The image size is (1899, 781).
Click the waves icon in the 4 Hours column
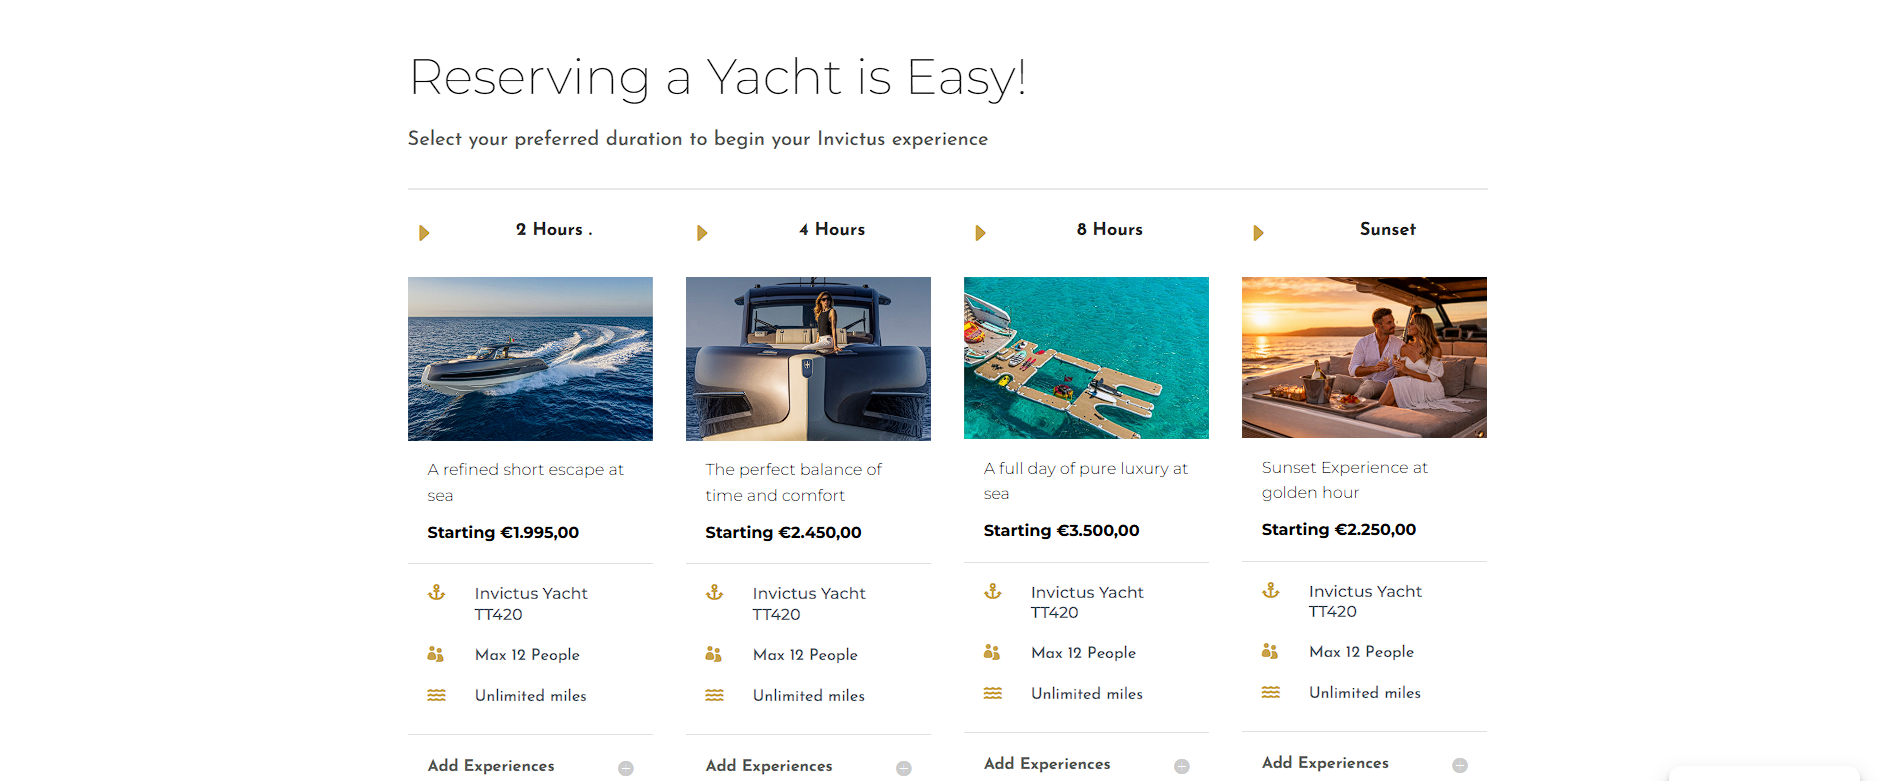714,695
